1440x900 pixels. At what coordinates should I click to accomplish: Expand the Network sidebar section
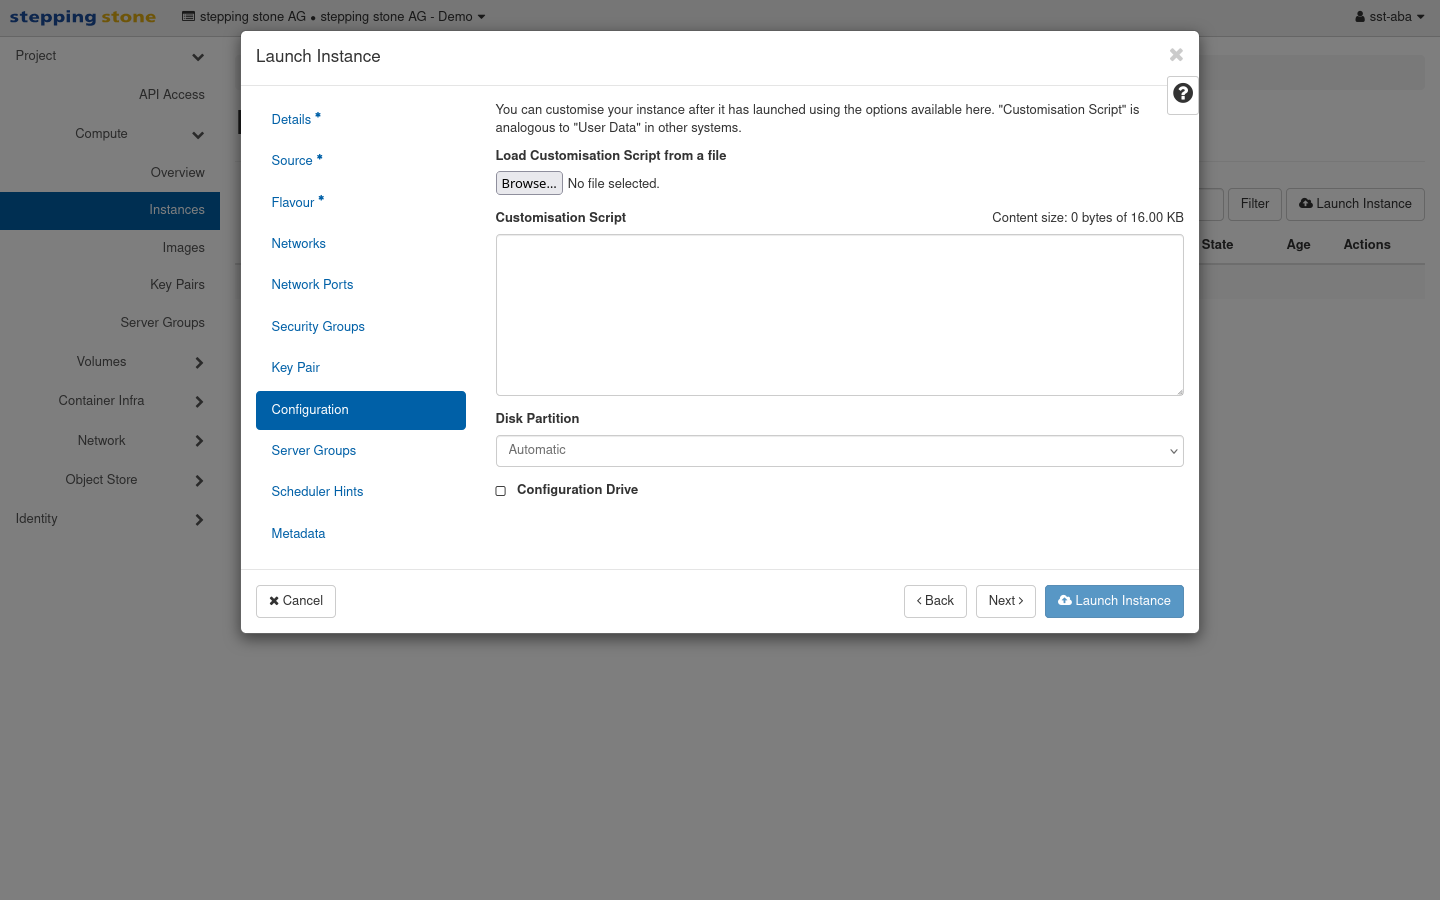point(110,441)
